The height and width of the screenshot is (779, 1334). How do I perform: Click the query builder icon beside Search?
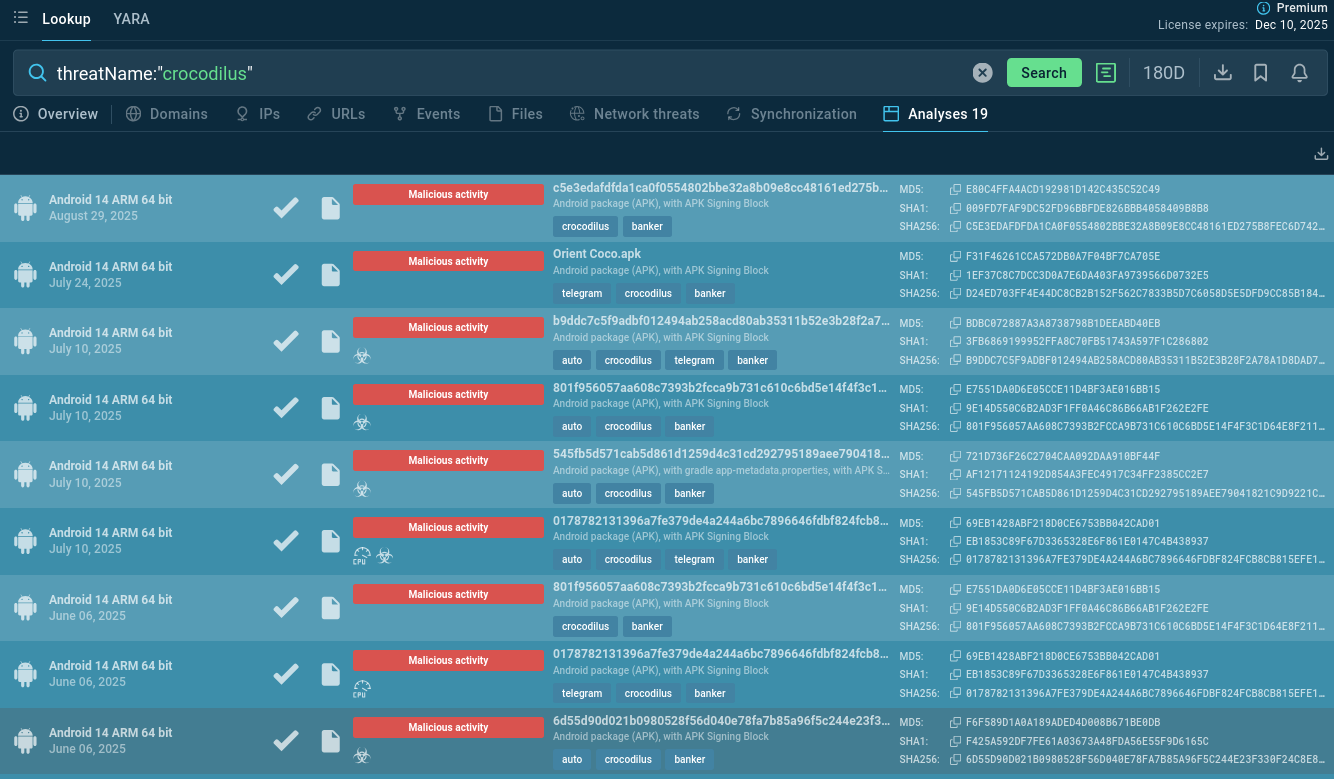pos(1105,73)
